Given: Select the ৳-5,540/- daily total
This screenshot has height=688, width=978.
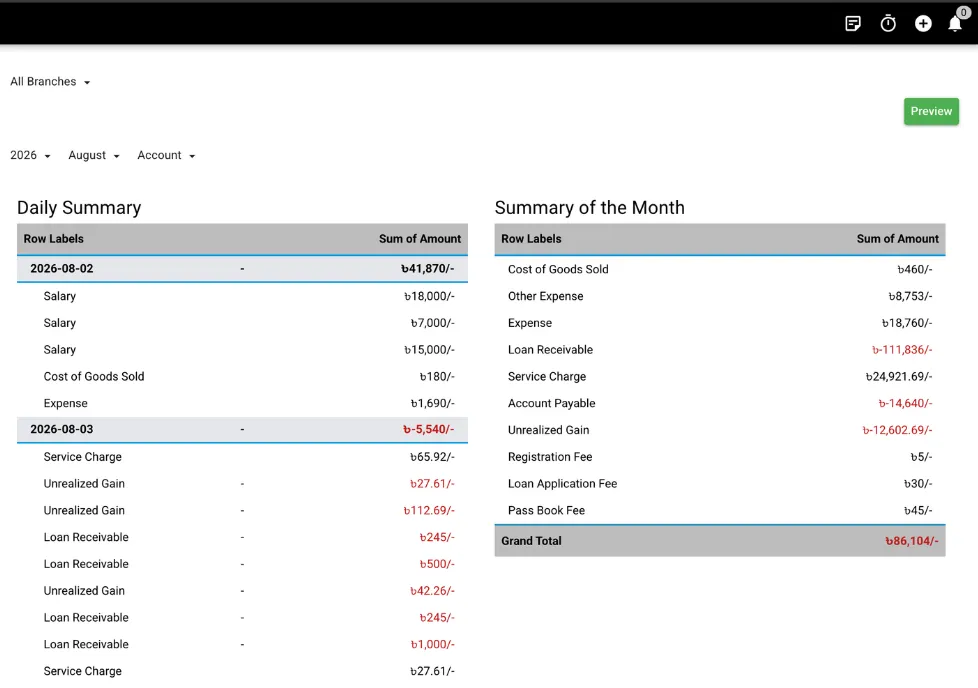Looking at the screenshot, I should (428, 429).
